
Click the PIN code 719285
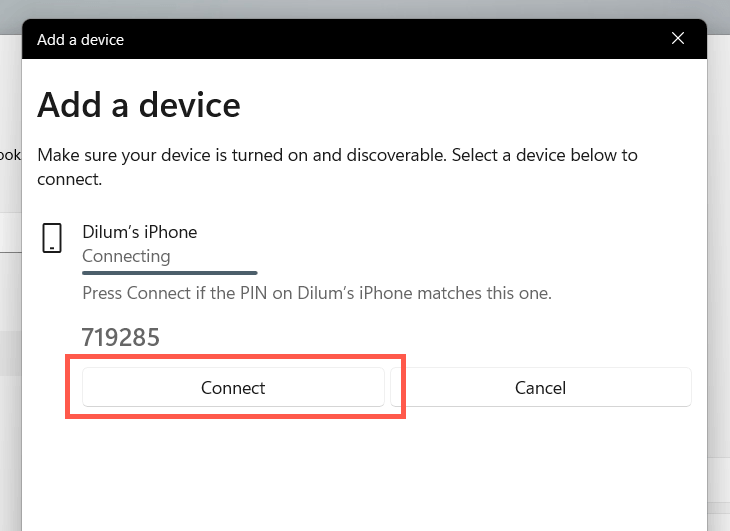(120, 338)
